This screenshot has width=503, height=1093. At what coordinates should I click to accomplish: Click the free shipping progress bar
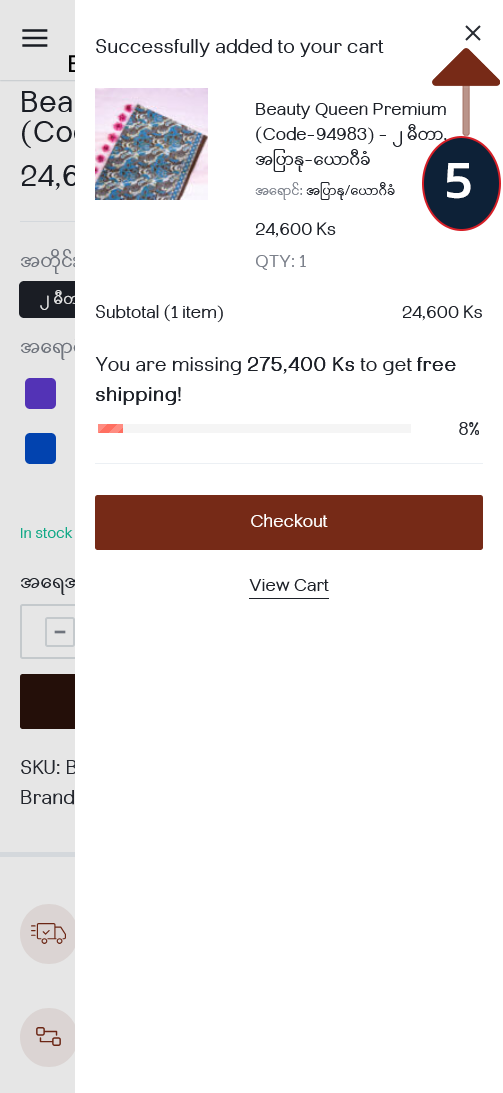coord(254,429)
